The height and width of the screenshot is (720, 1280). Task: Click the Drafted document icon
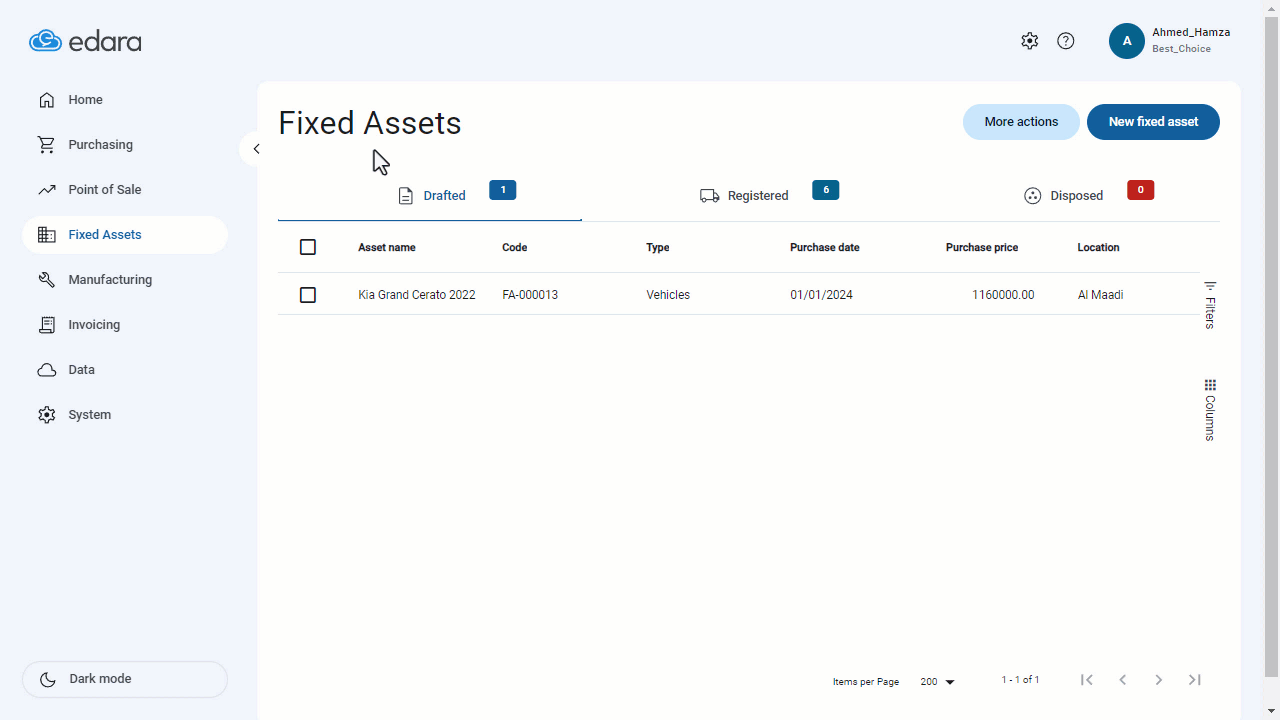405,196
